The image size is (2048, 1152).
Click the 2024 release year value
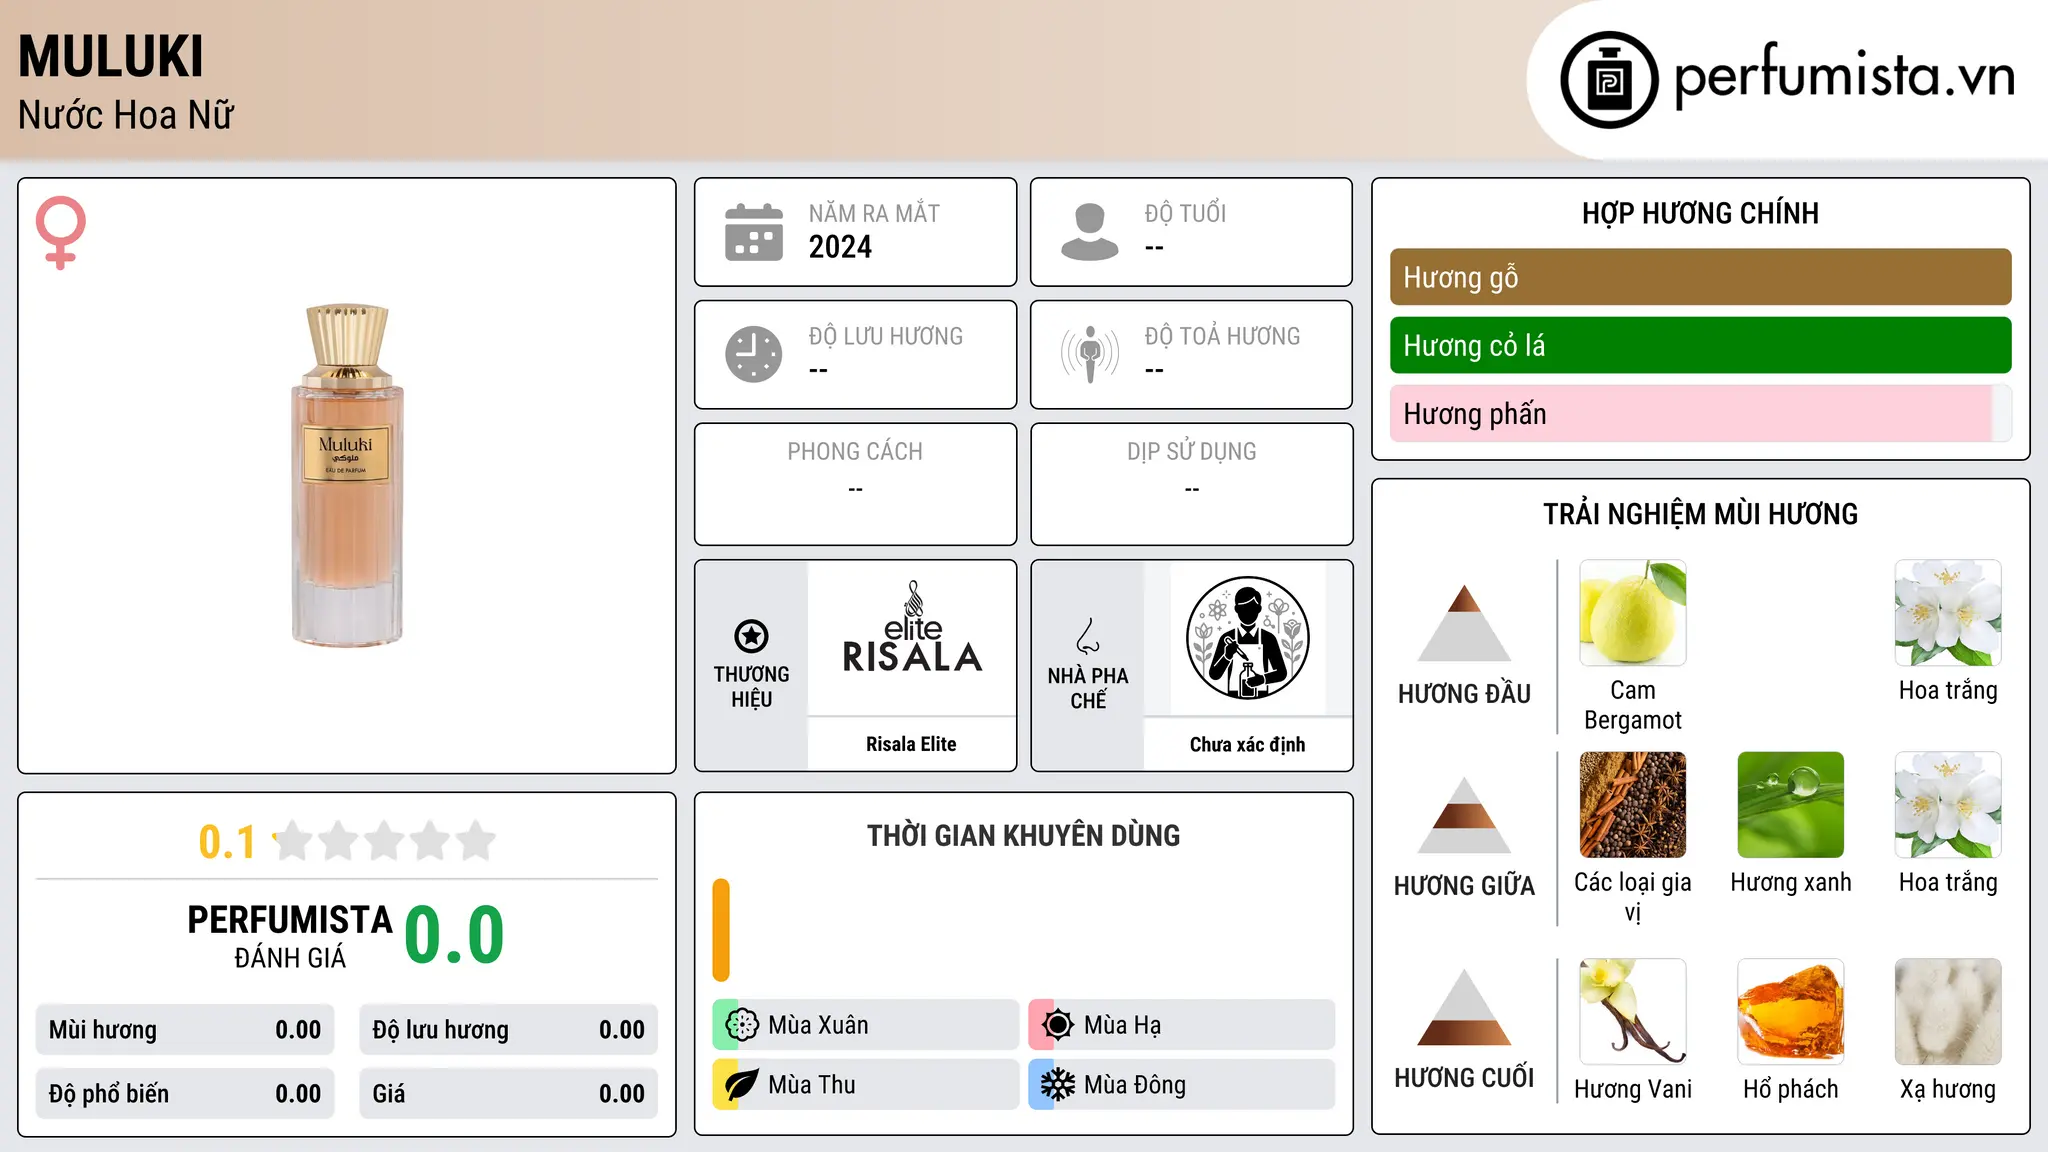pyautogui.click(x=840, y=247)
